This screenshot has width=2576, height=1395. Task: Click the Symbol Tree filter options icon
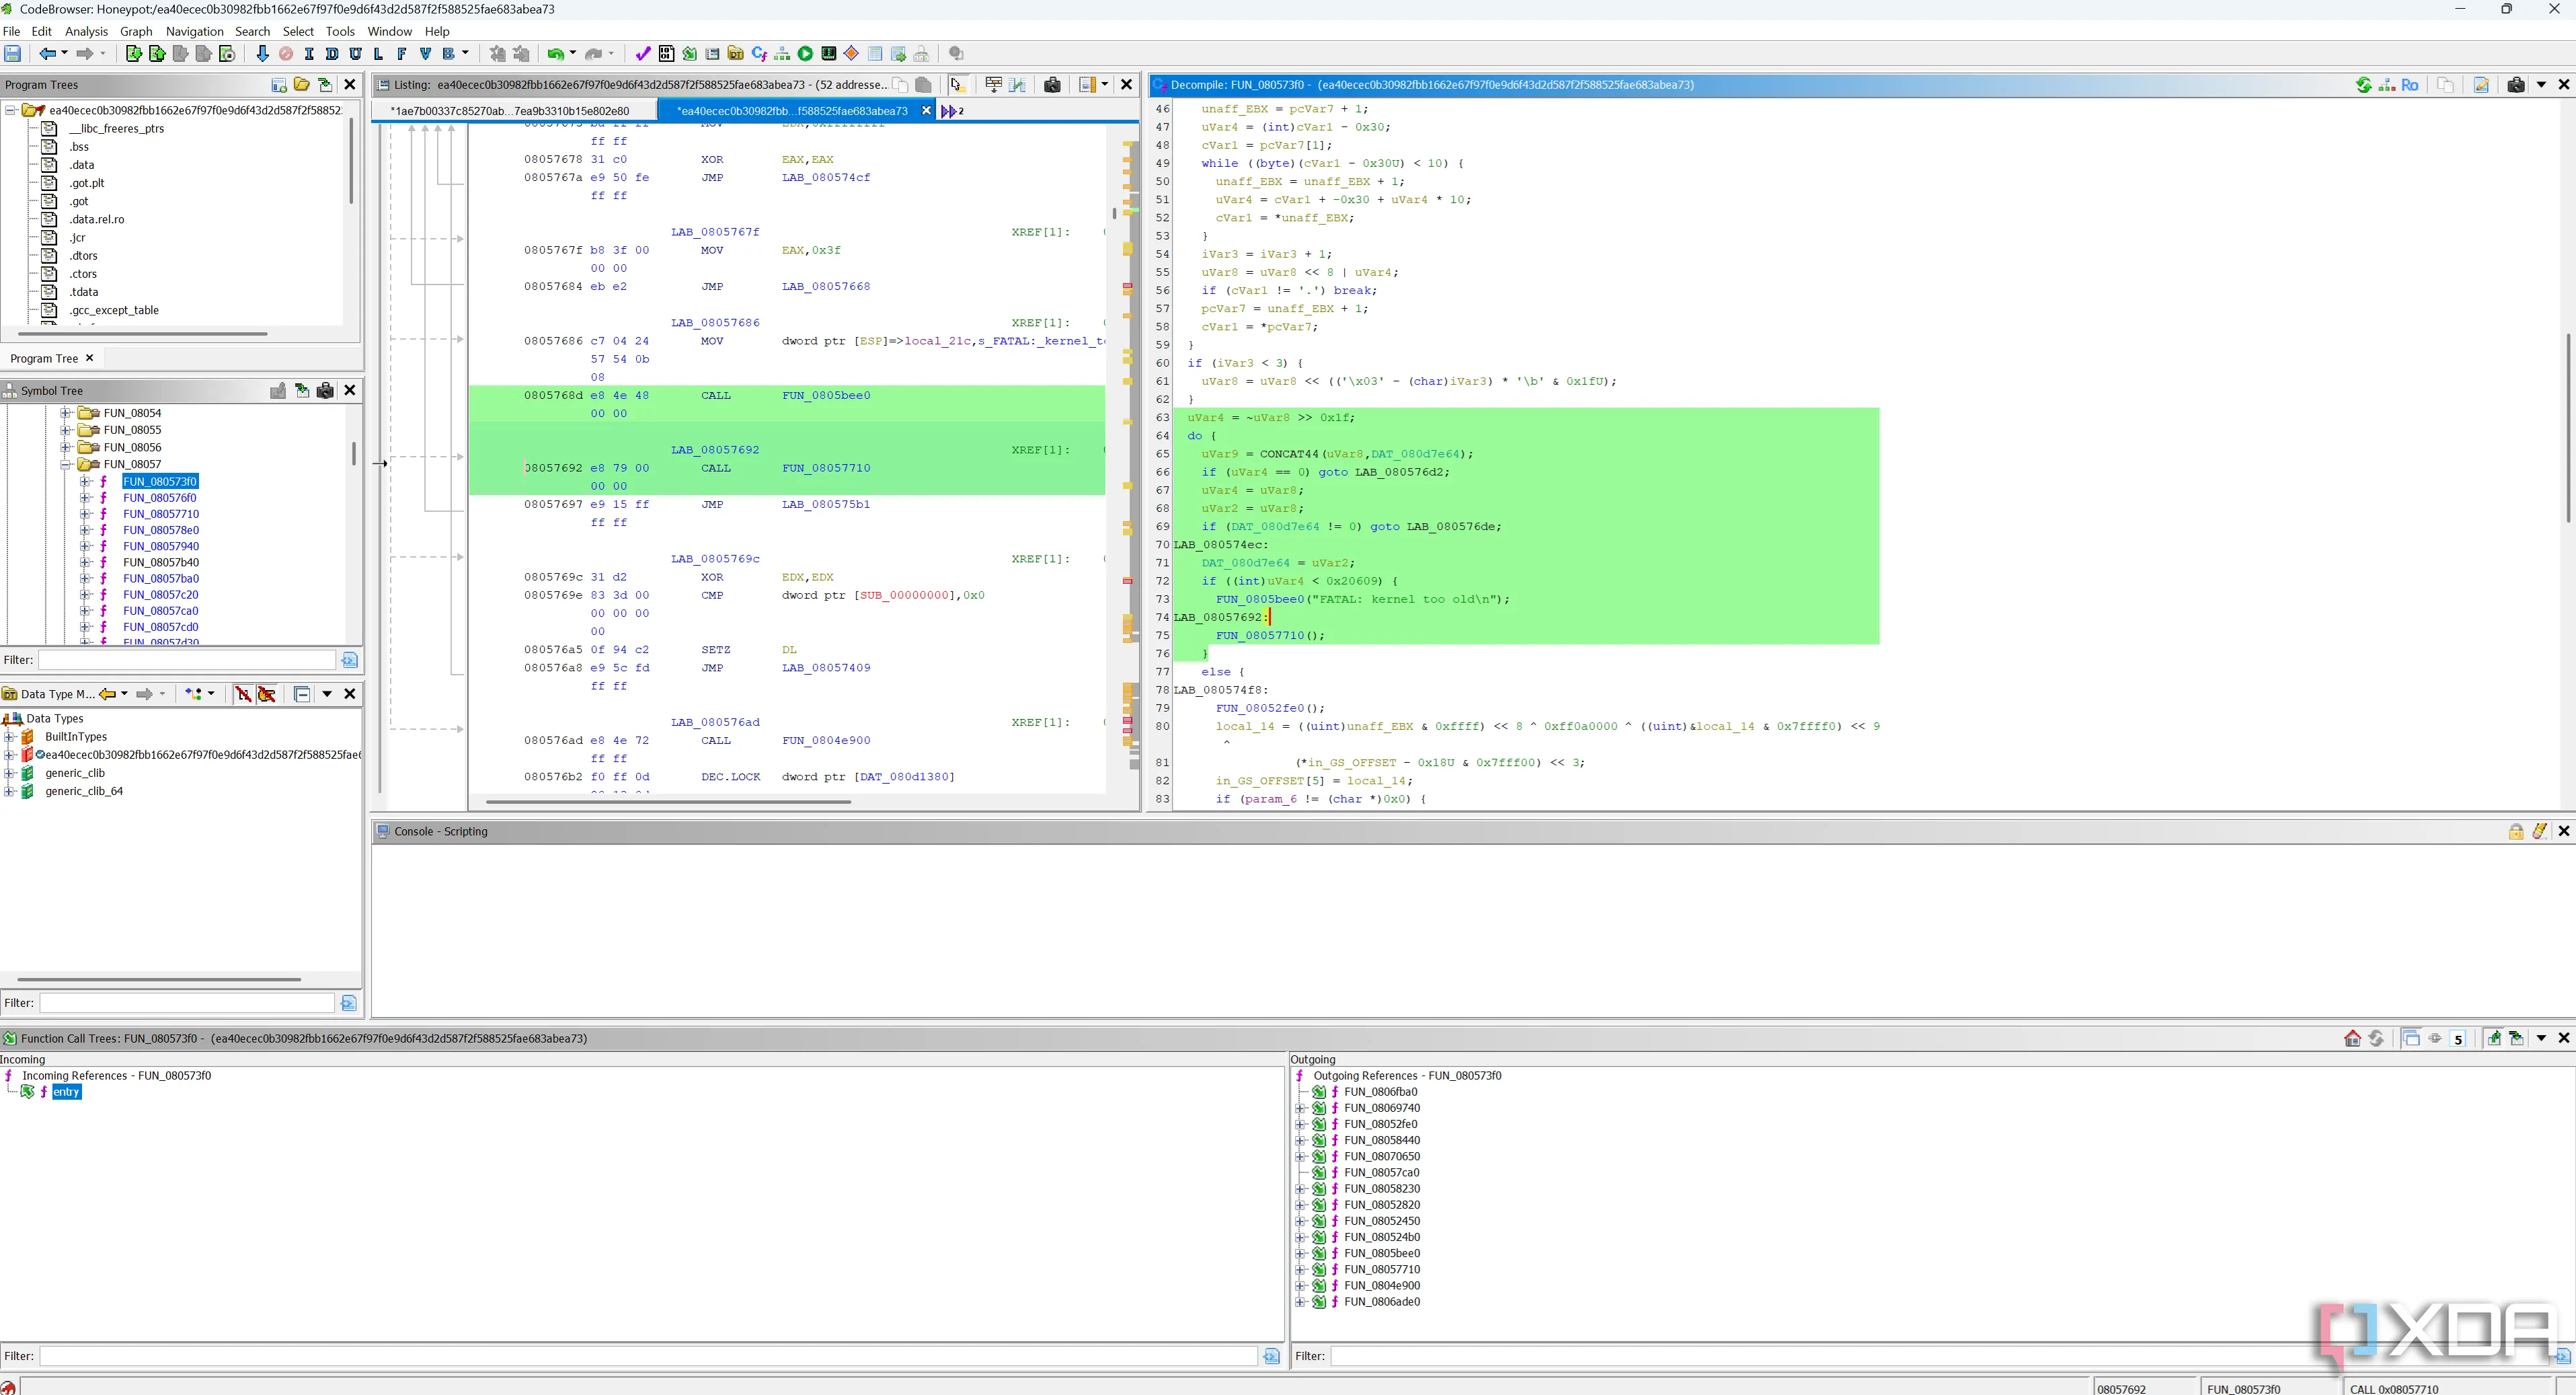pyautogui.click(x=349, y=660)
